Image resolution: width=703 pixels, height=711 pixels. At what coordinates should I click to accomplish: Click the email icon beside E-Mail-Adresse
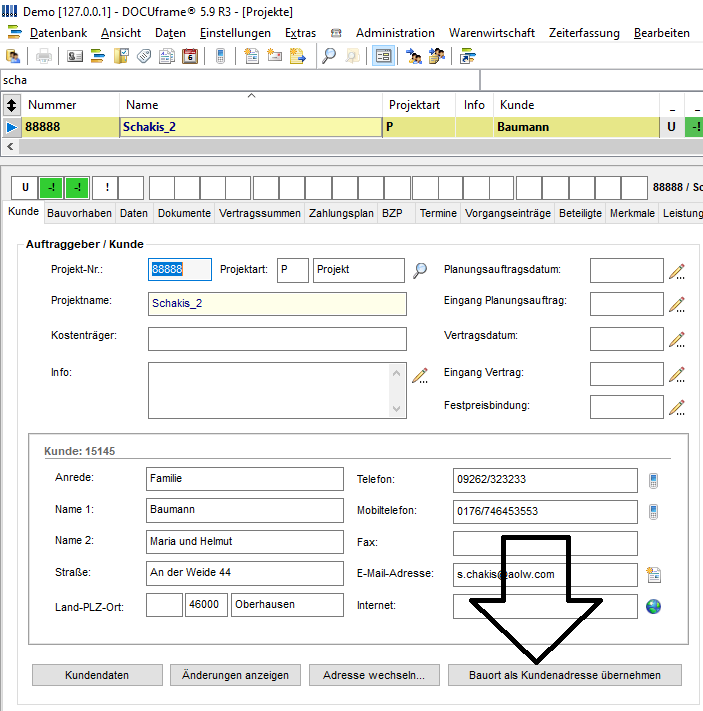click(654, 575)
